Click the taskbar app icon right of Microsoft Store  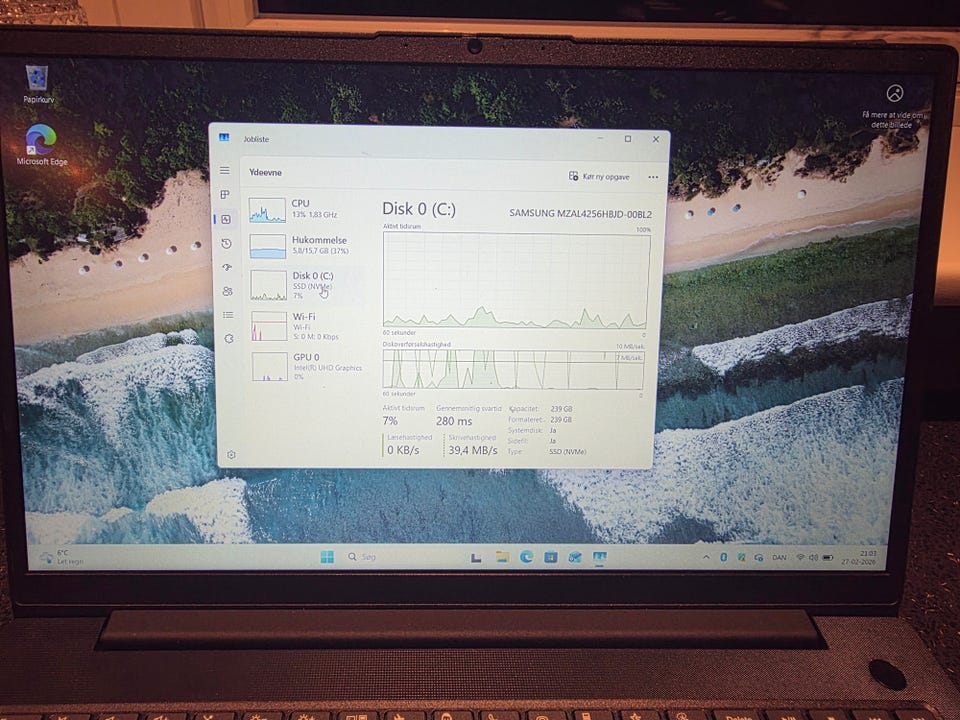(x=574, y=557)
